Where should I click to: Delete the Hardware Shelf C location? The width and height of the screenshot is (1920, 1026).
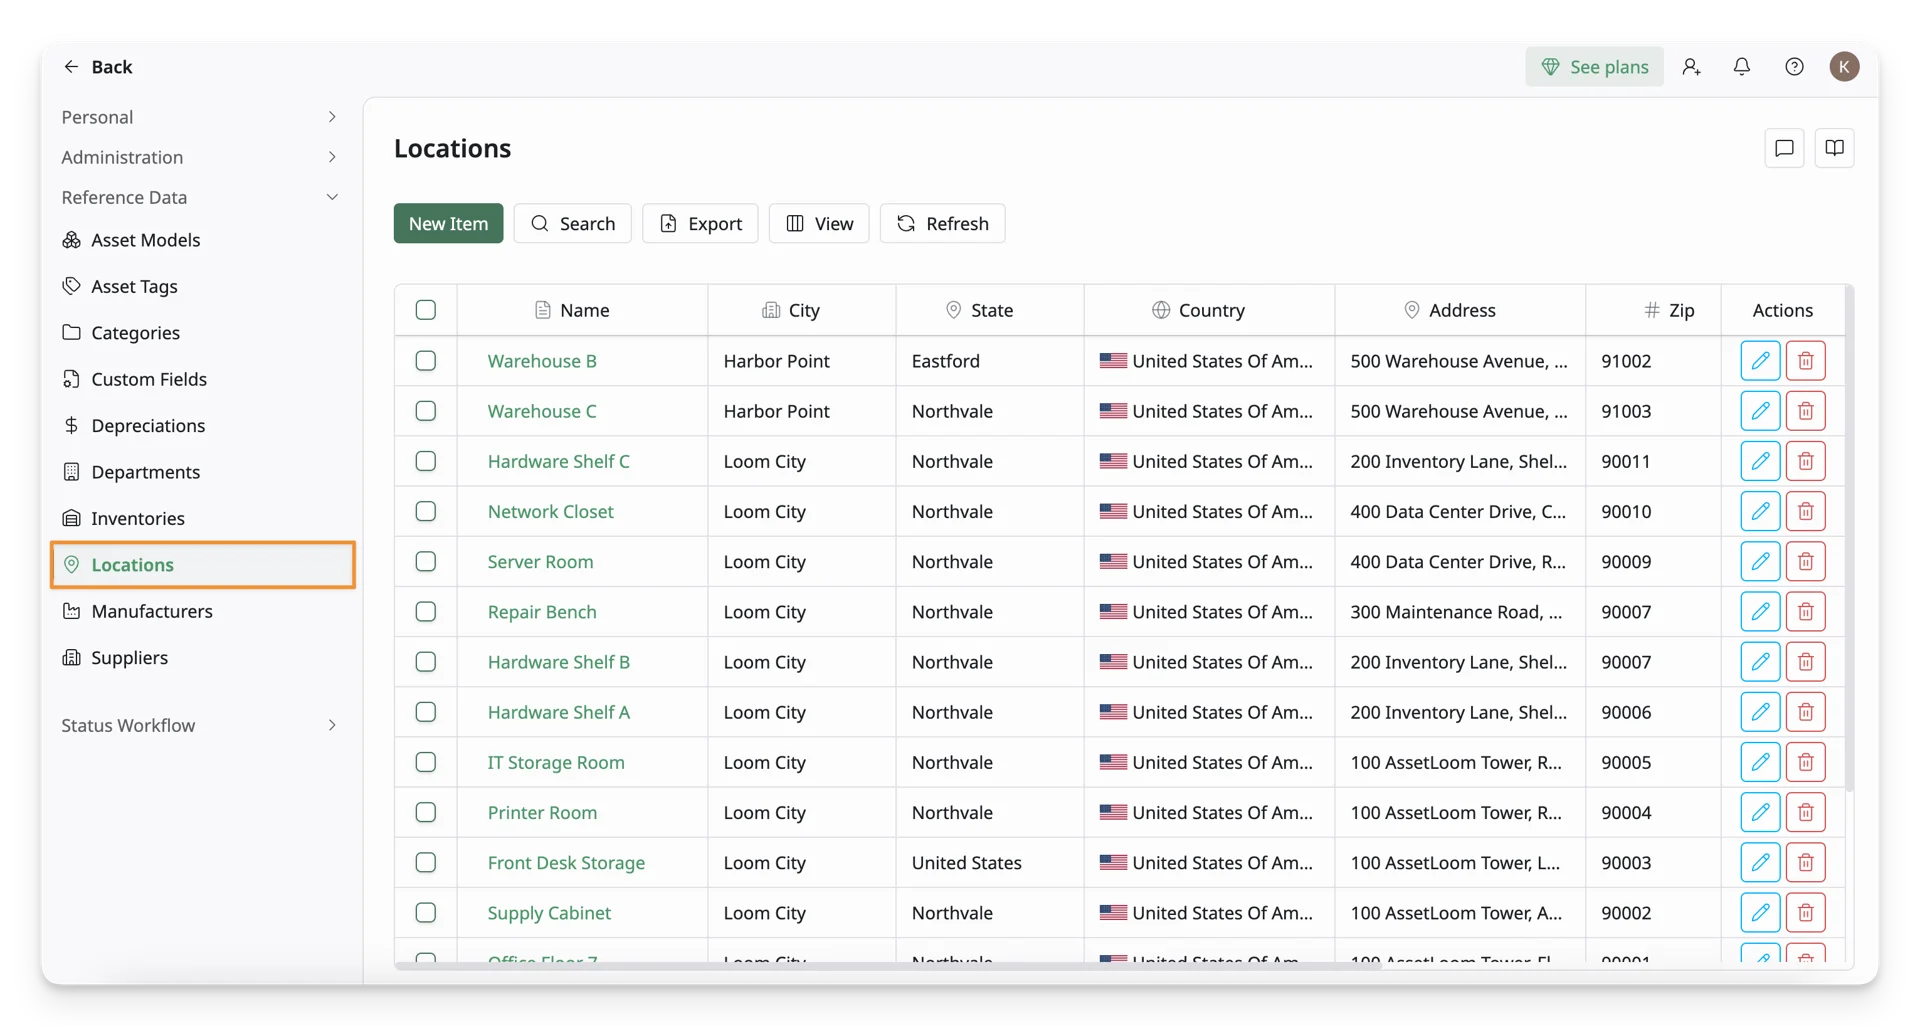click(x=1805, y=461)
